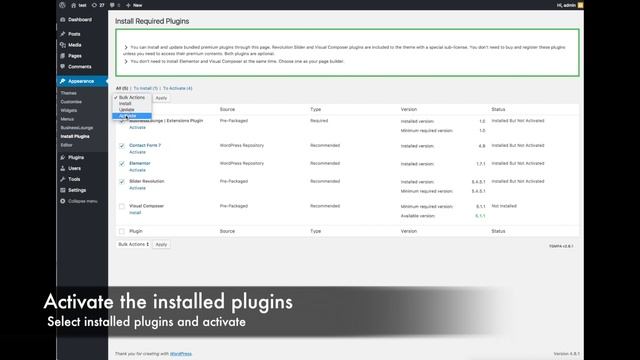The width and height of the screenshot is (640, 360).
Task: Open the Slider Revolution plugin name link
Action: [x=147, y=181]
